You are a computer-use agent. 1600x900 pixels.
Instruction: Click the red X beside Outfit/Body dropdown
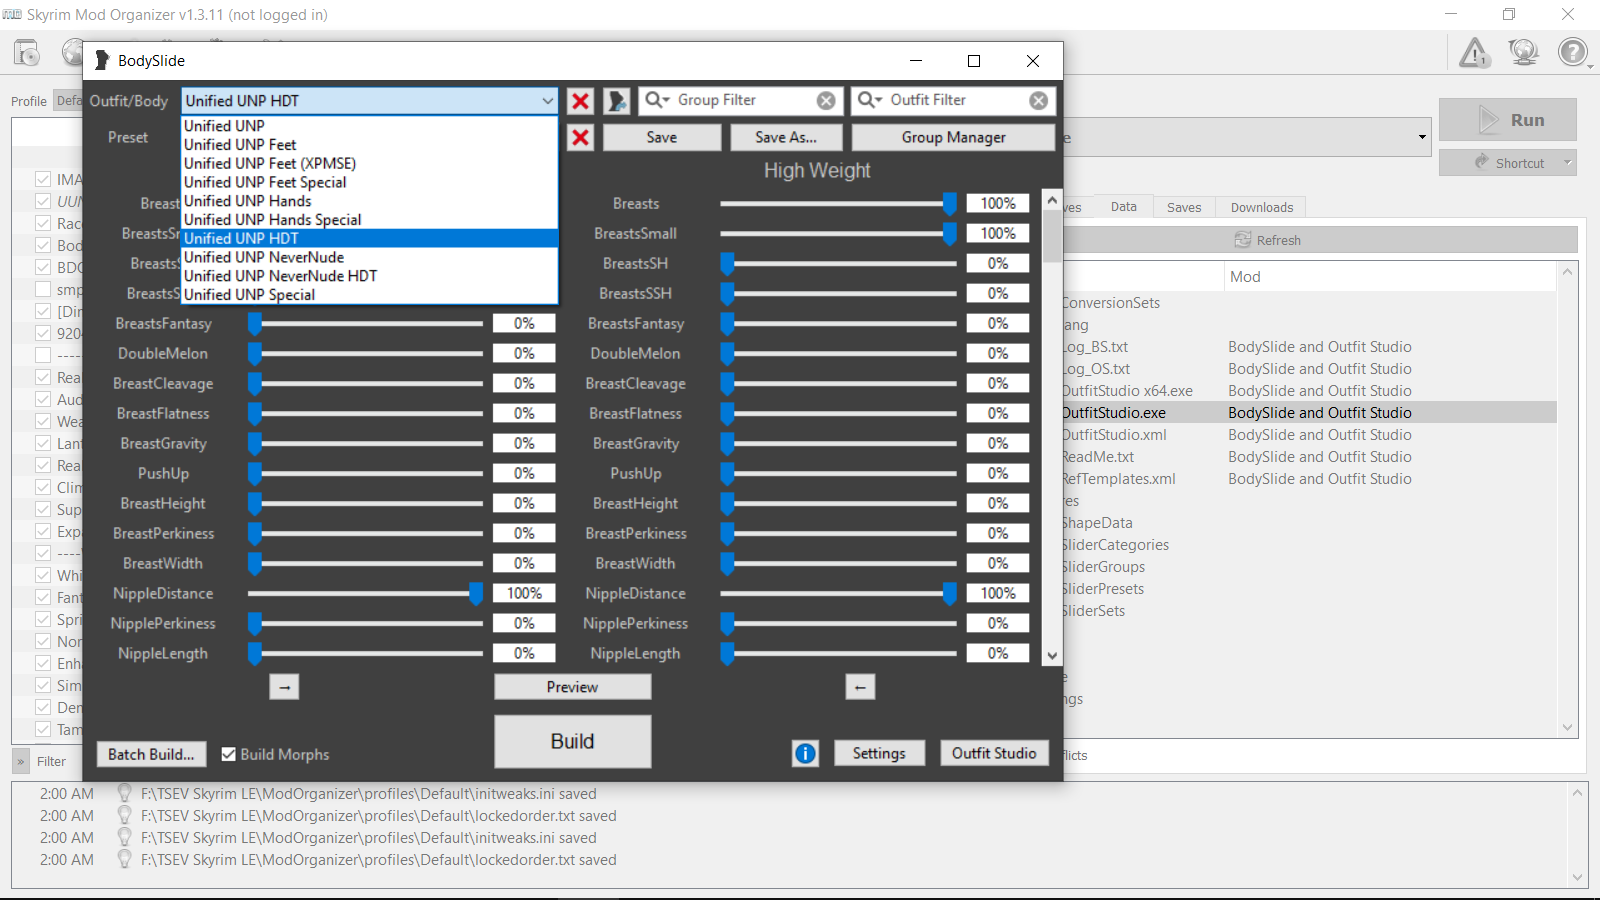point(580,101)
